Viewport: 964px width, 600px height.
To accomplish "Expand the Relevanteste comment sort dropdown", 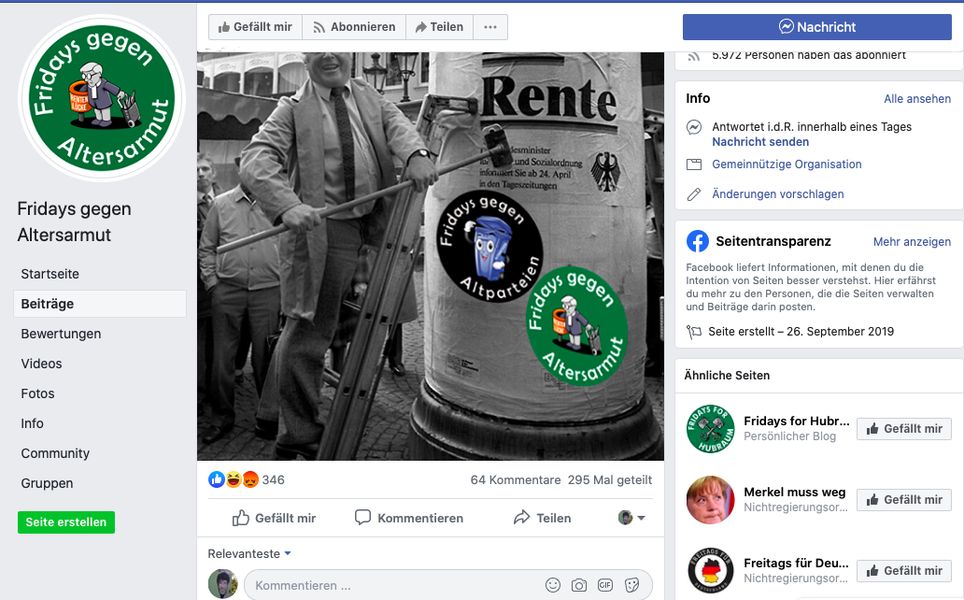I will click(250, 553).
